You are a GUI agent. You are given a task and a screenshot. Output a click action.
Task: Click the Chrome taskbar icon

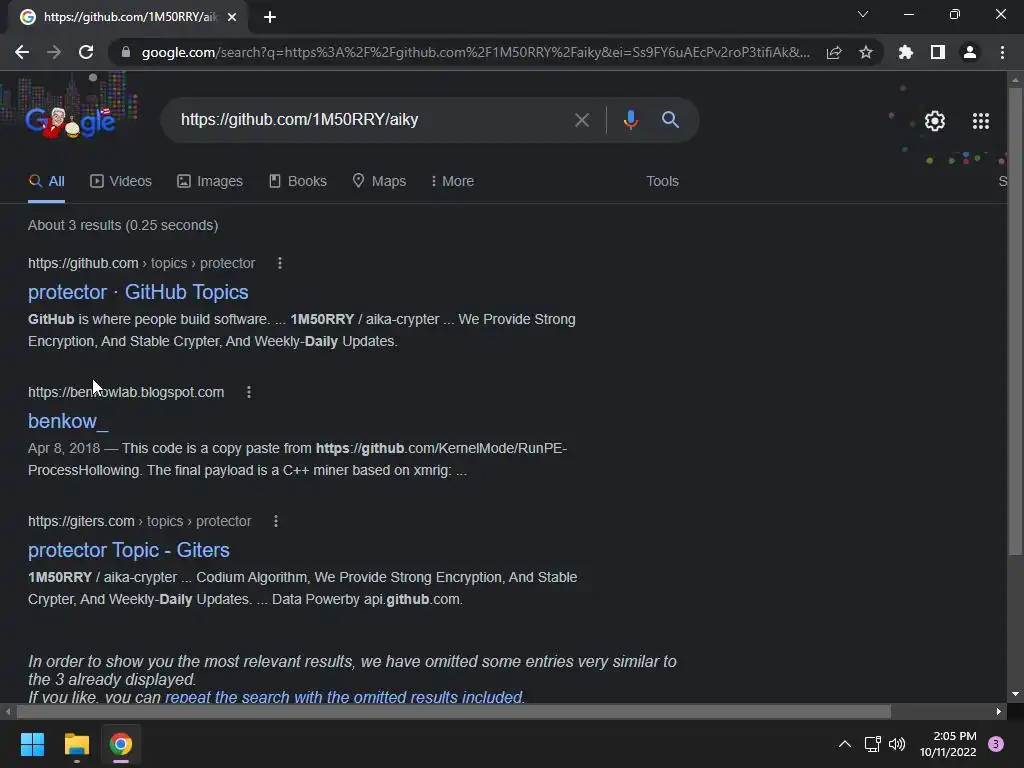120,744
